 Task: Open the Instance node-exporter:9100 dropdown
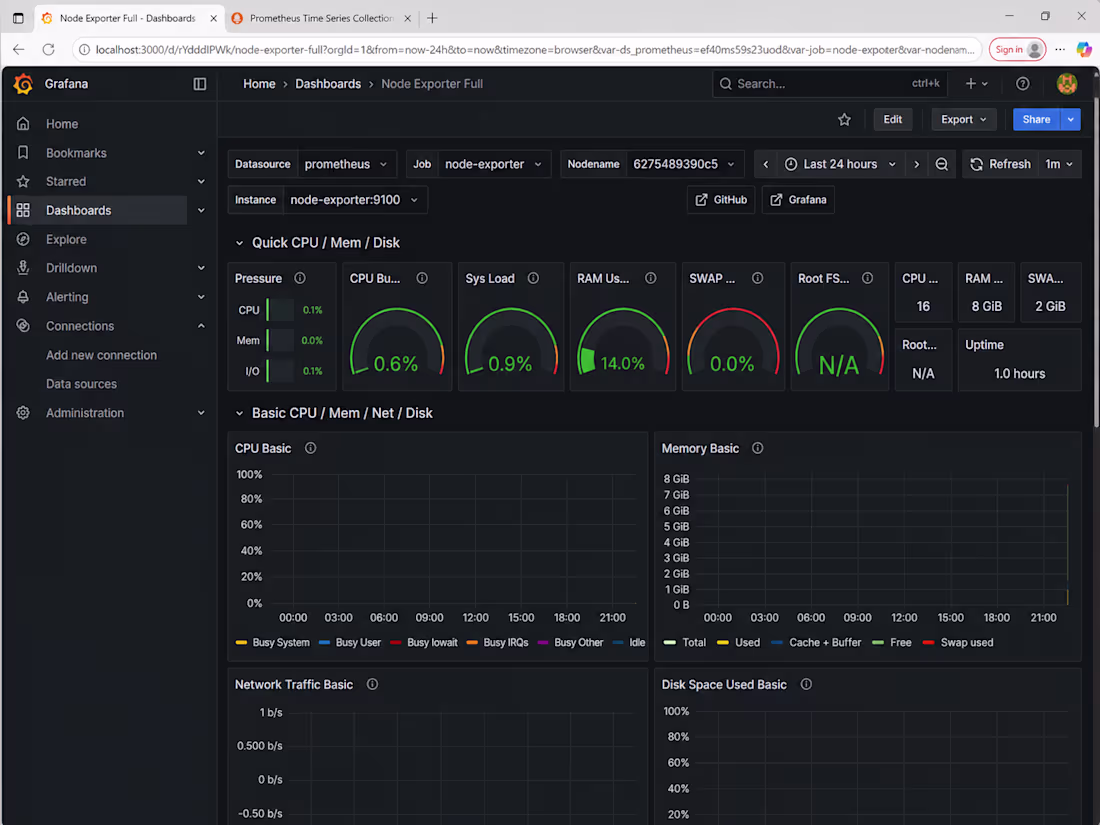354,200
